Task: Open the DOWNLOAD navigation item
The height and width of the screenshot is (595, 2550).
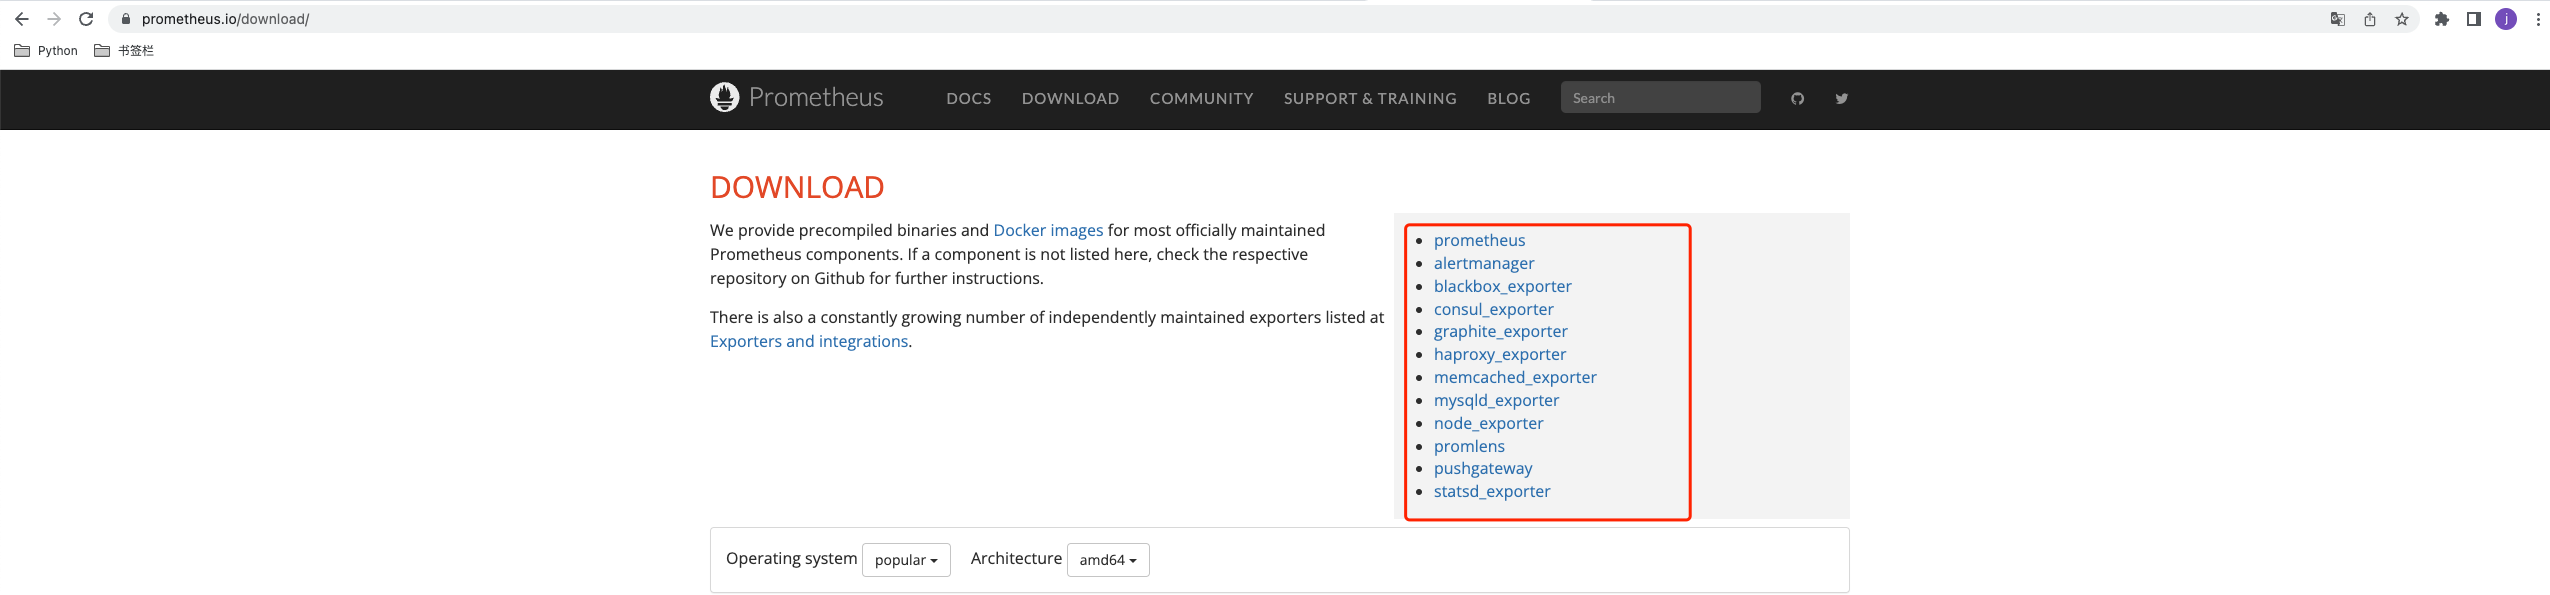Action: pos(1070,98)
